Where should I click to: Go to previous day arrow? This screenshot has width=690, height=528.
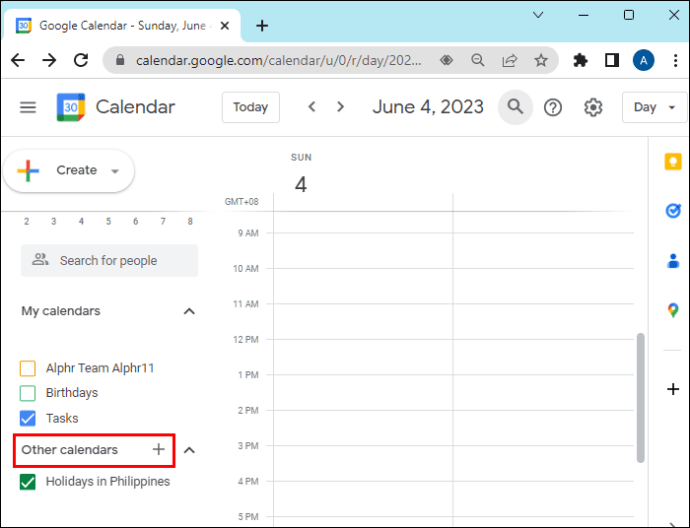coord(312,106)
